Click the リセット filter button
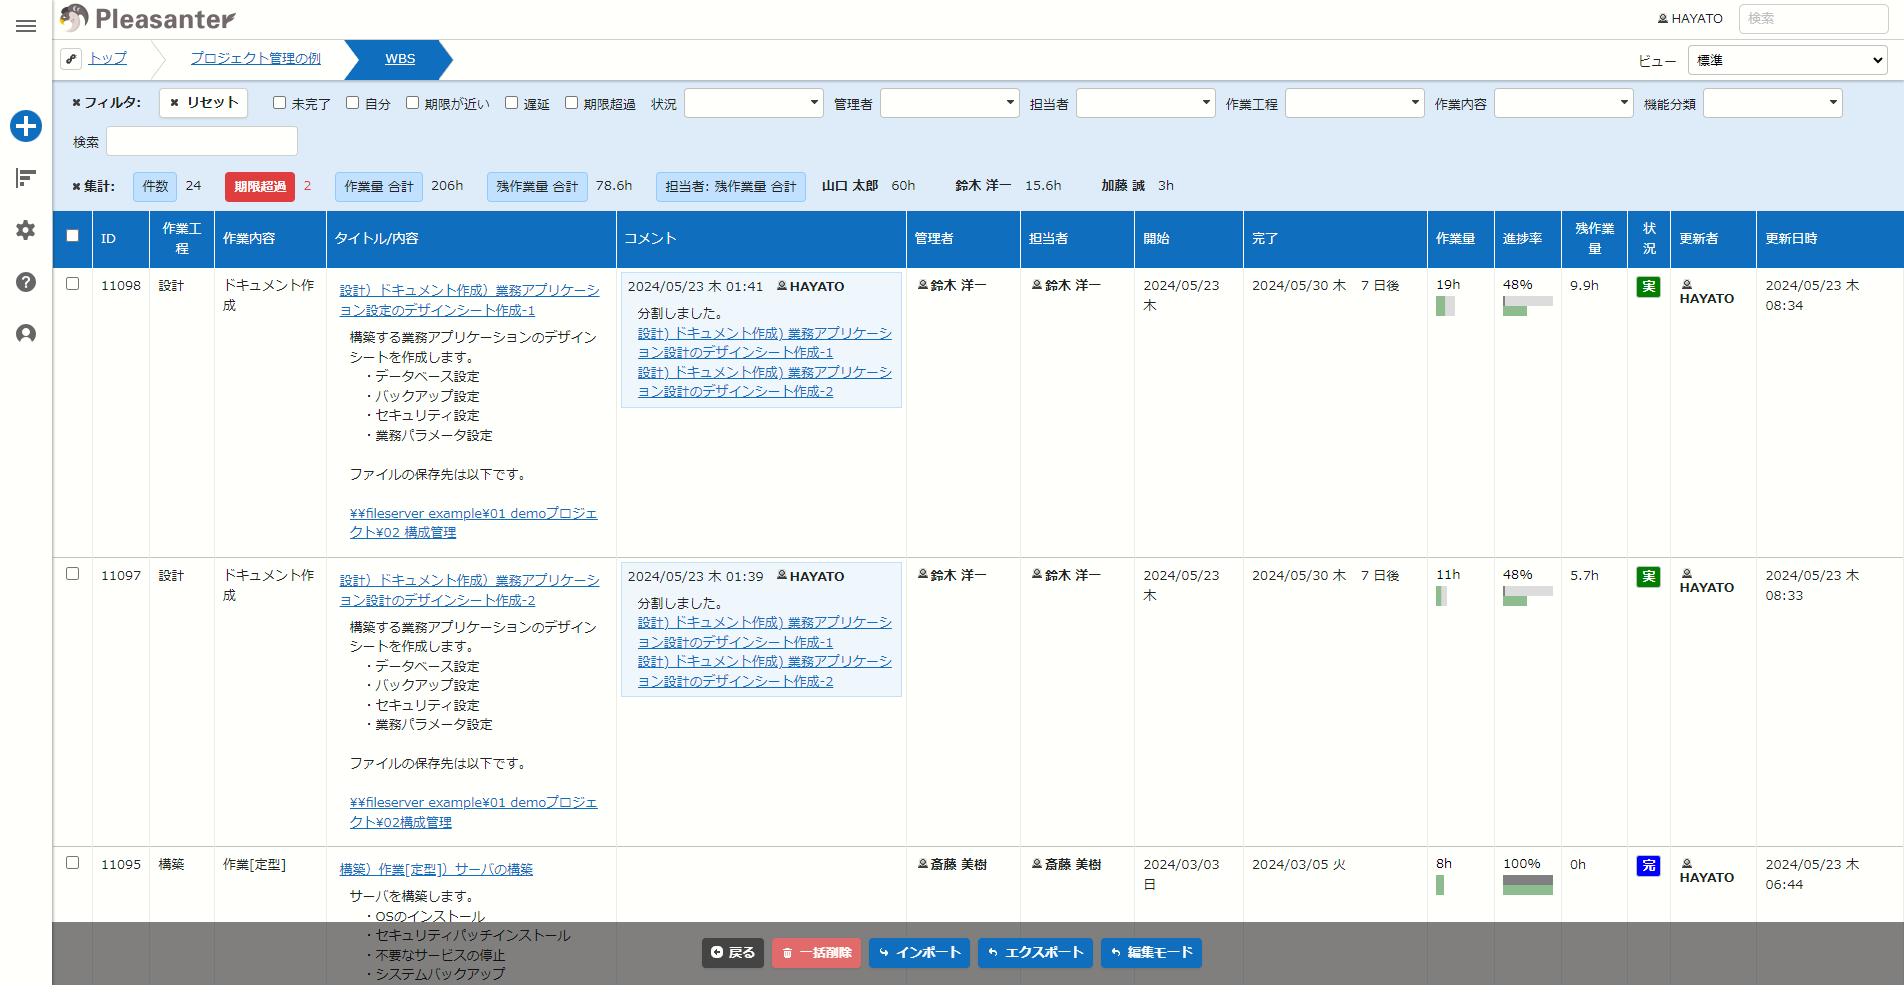This screenshot has width=1904, height=985. (x=204, y=102)
